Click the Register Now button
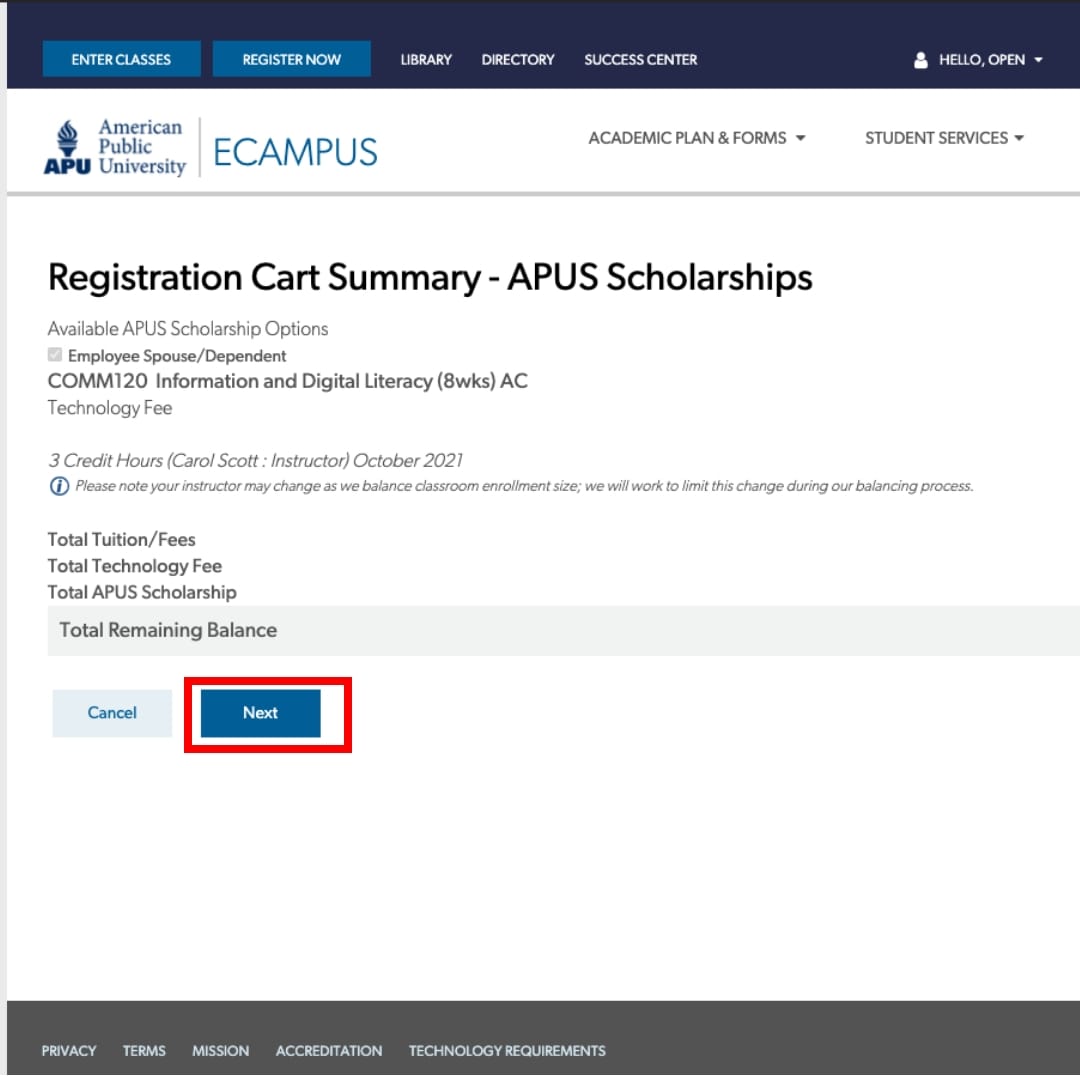Image resolution: width=1080 pixels, height=1080 pixels. click(x=292, y=60)
